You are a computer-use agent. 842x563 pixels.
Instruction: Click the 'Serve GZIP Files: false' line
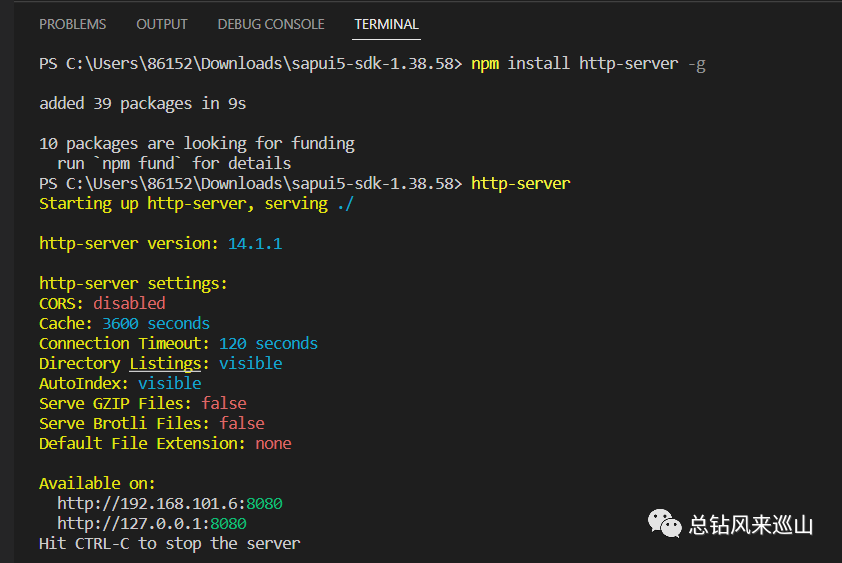tap(143, 403)
